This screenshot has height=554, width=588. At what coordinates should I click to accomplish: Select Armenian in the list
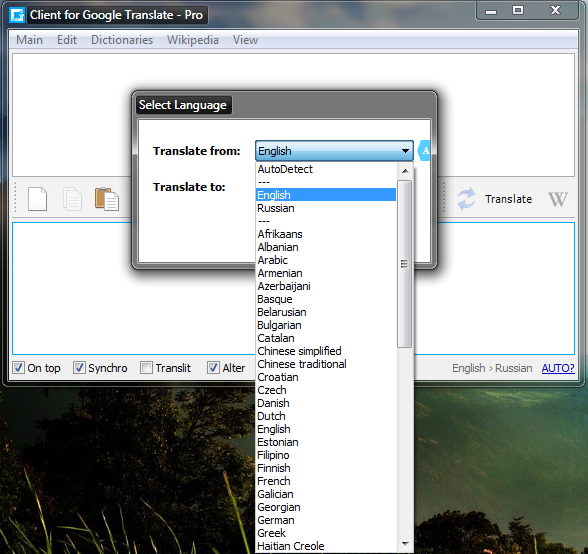[x=326, y=273]
